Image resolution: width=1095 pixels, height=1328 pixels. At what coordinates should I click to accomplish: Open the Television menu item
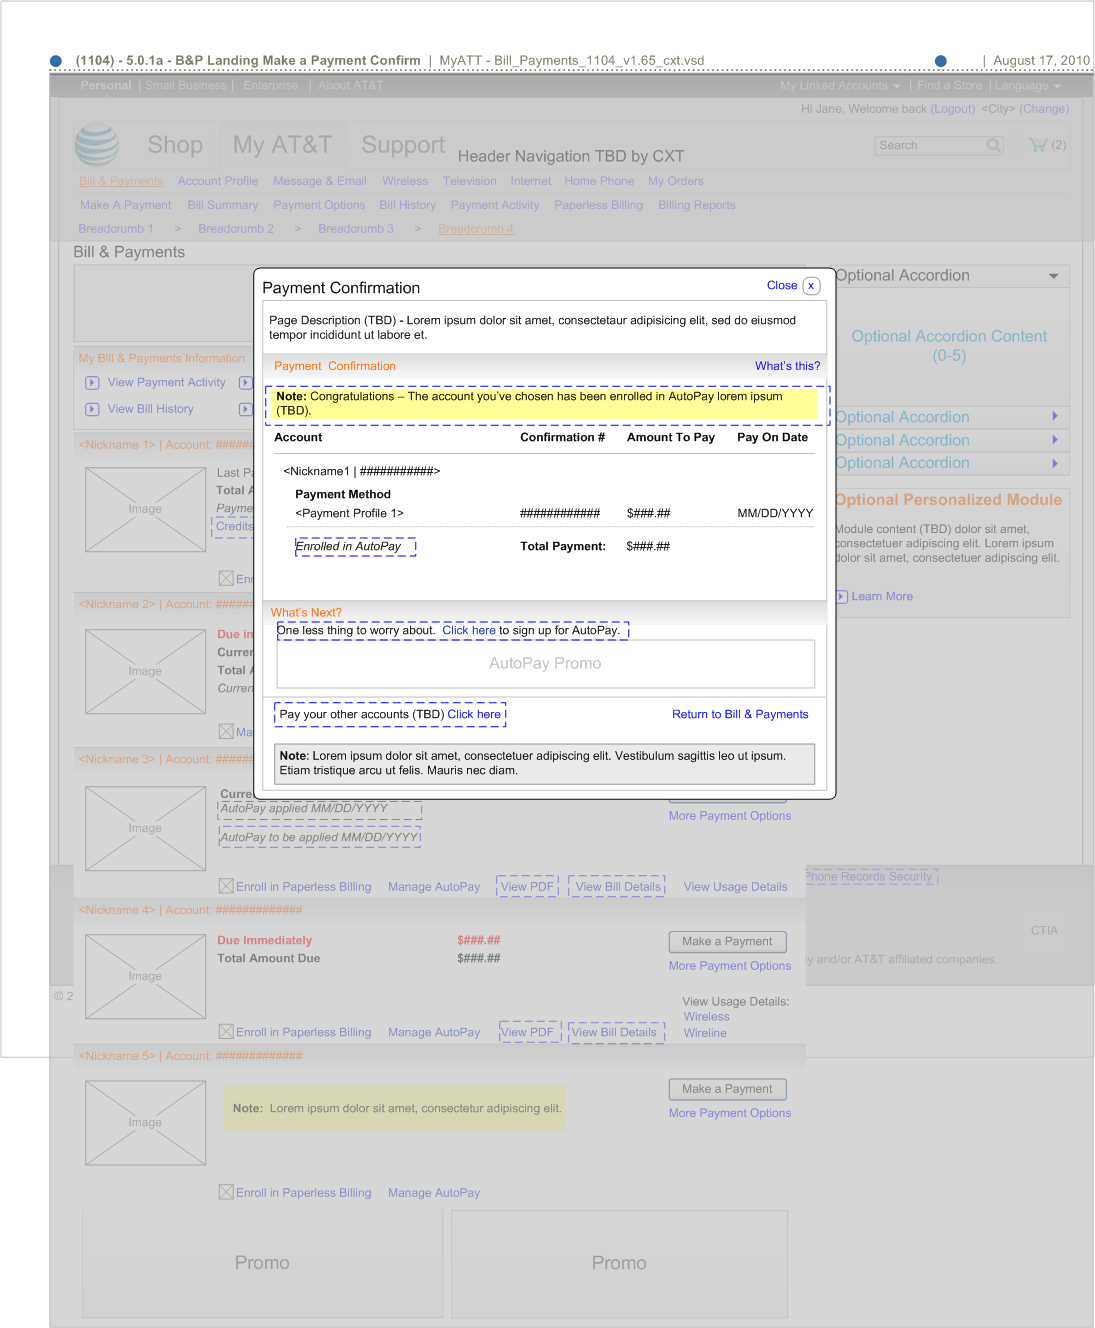(470, 181)
